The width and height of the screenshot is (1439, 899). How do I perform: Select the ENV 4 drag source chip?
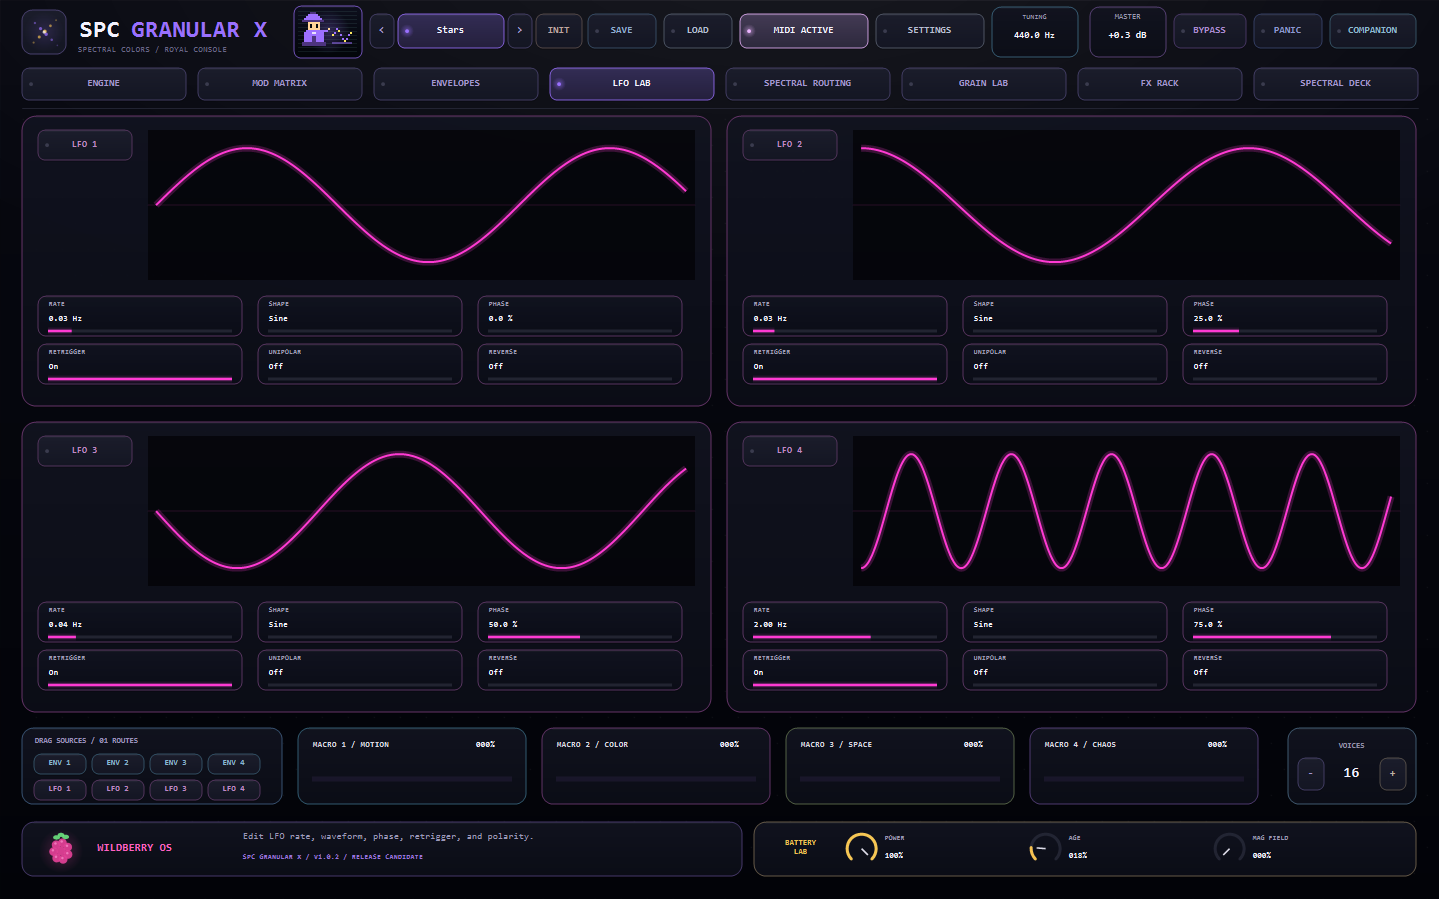[x=234, y=763]
